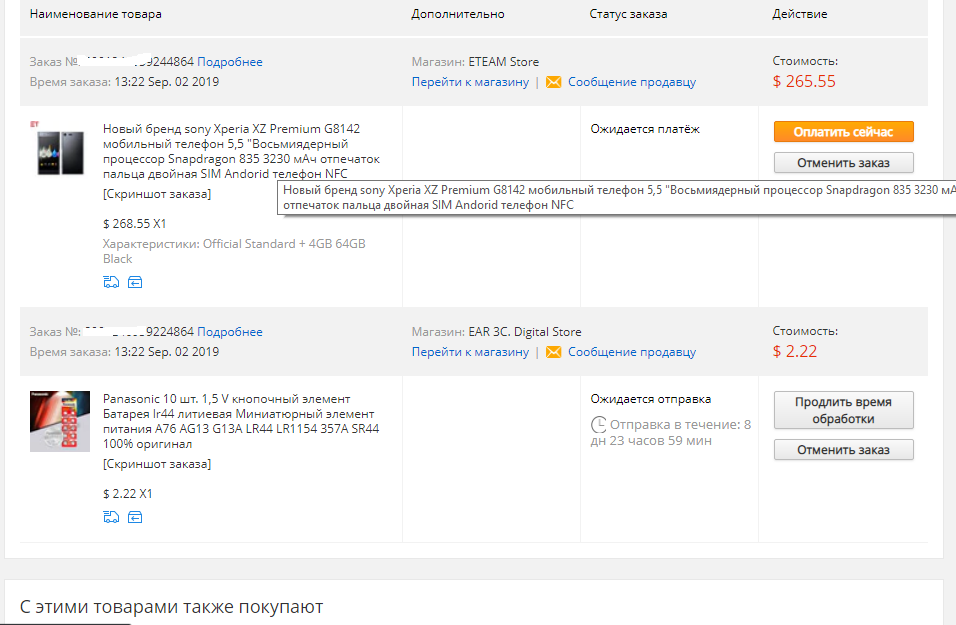
Task: Open Sony Xperia XZ Premium product thumbnail
Action: pos(60,151)
